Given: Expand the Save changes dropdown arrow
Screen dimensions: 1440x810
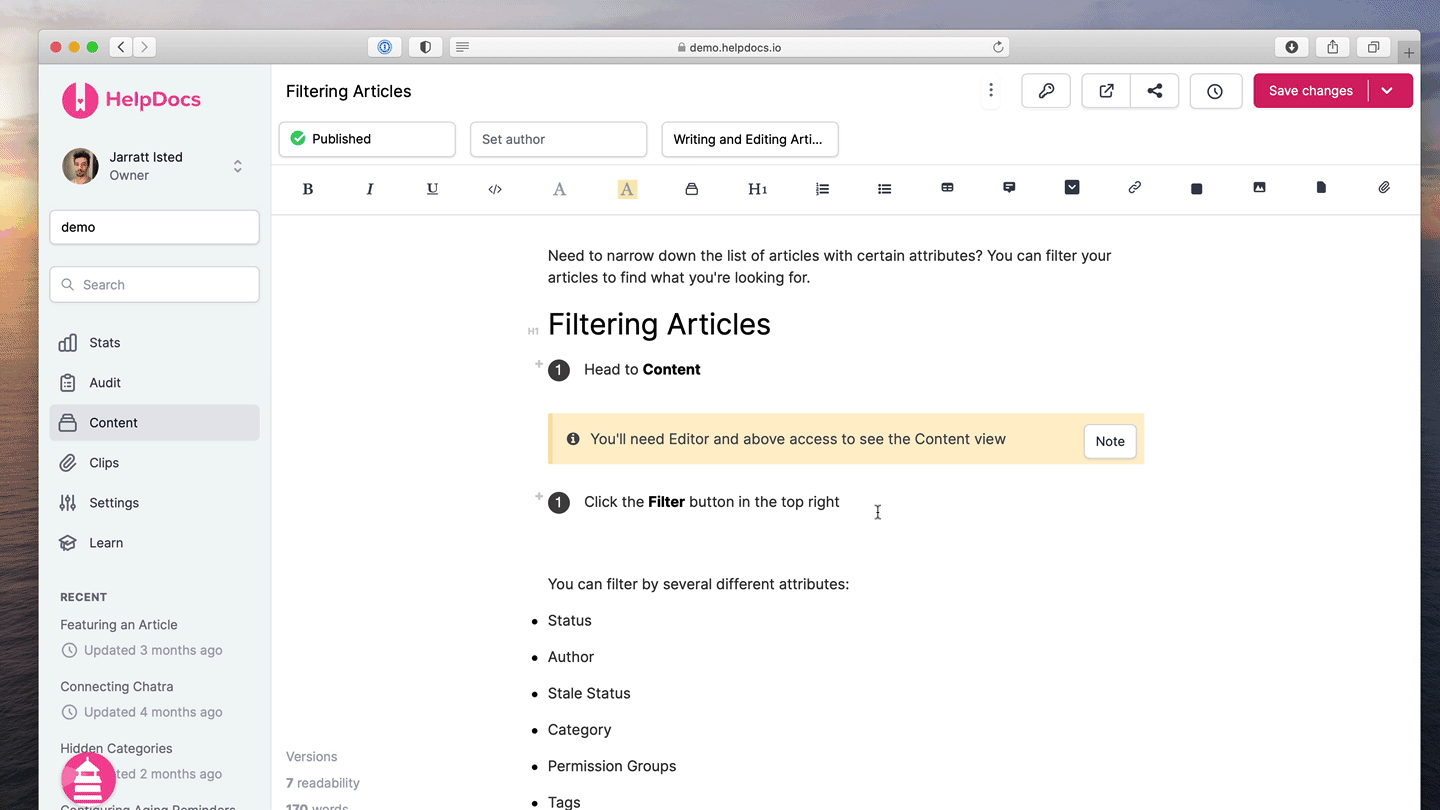Looking at the screenshot, I should [x=1388, y=91].
